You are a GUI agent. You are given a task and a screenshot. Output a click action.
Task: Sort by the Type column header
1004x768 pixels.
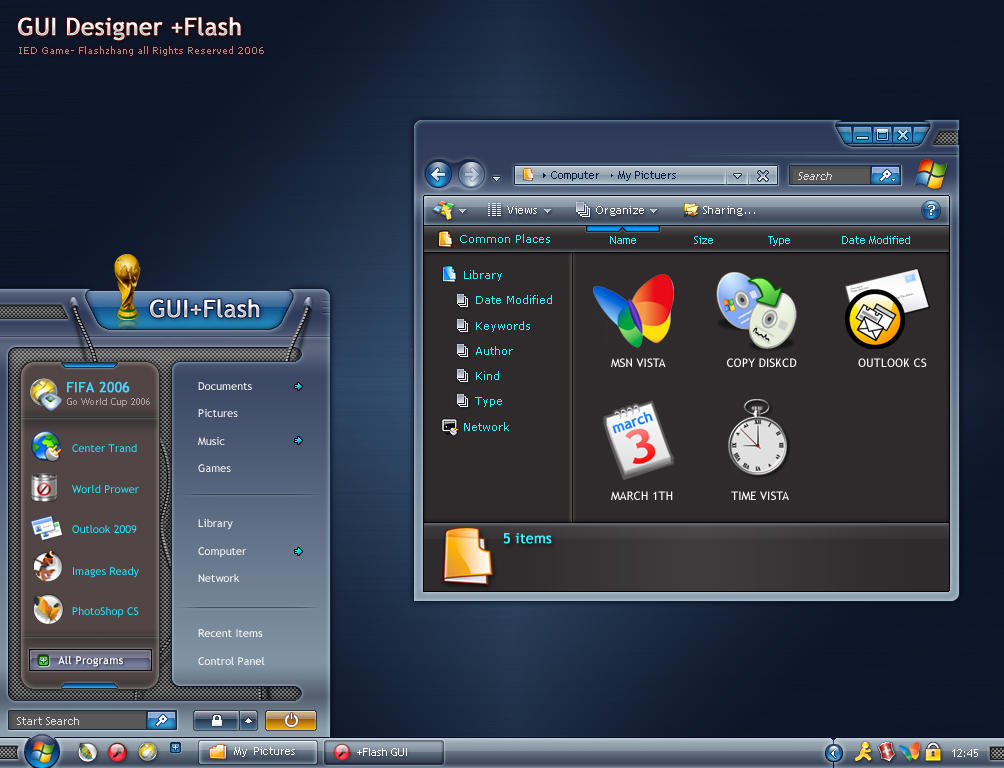tap(779, 240)
